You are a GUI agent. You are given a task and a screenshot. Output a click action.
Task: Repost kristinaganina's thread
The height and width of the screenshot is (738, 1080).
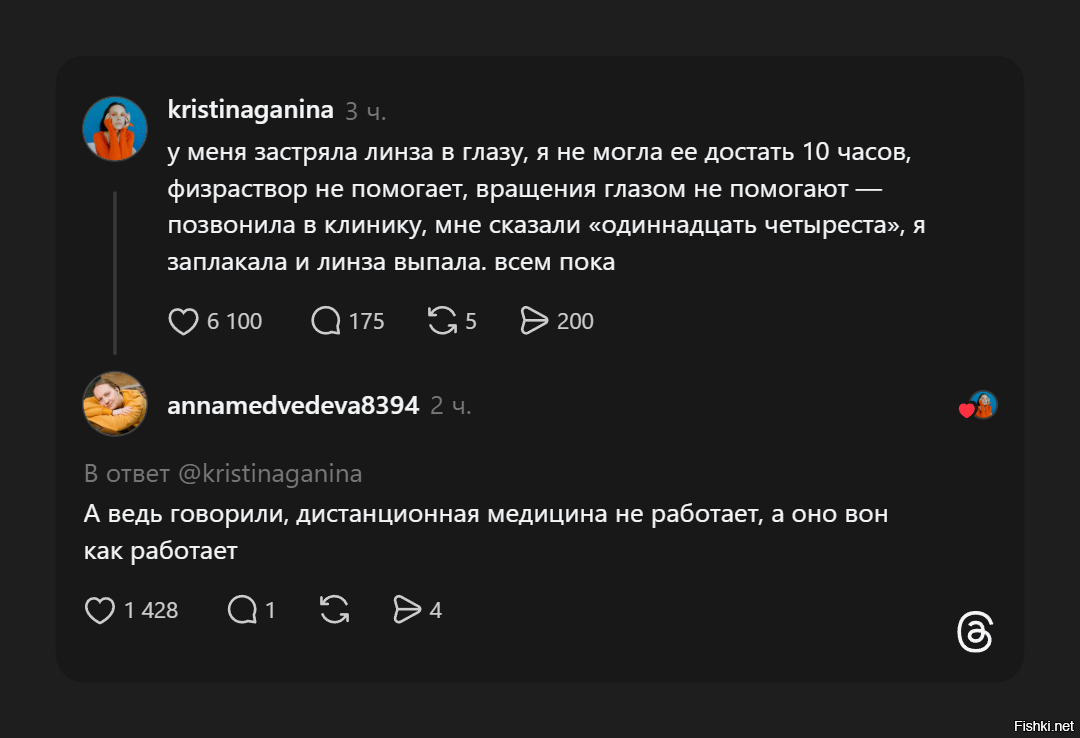click(441, 321)
